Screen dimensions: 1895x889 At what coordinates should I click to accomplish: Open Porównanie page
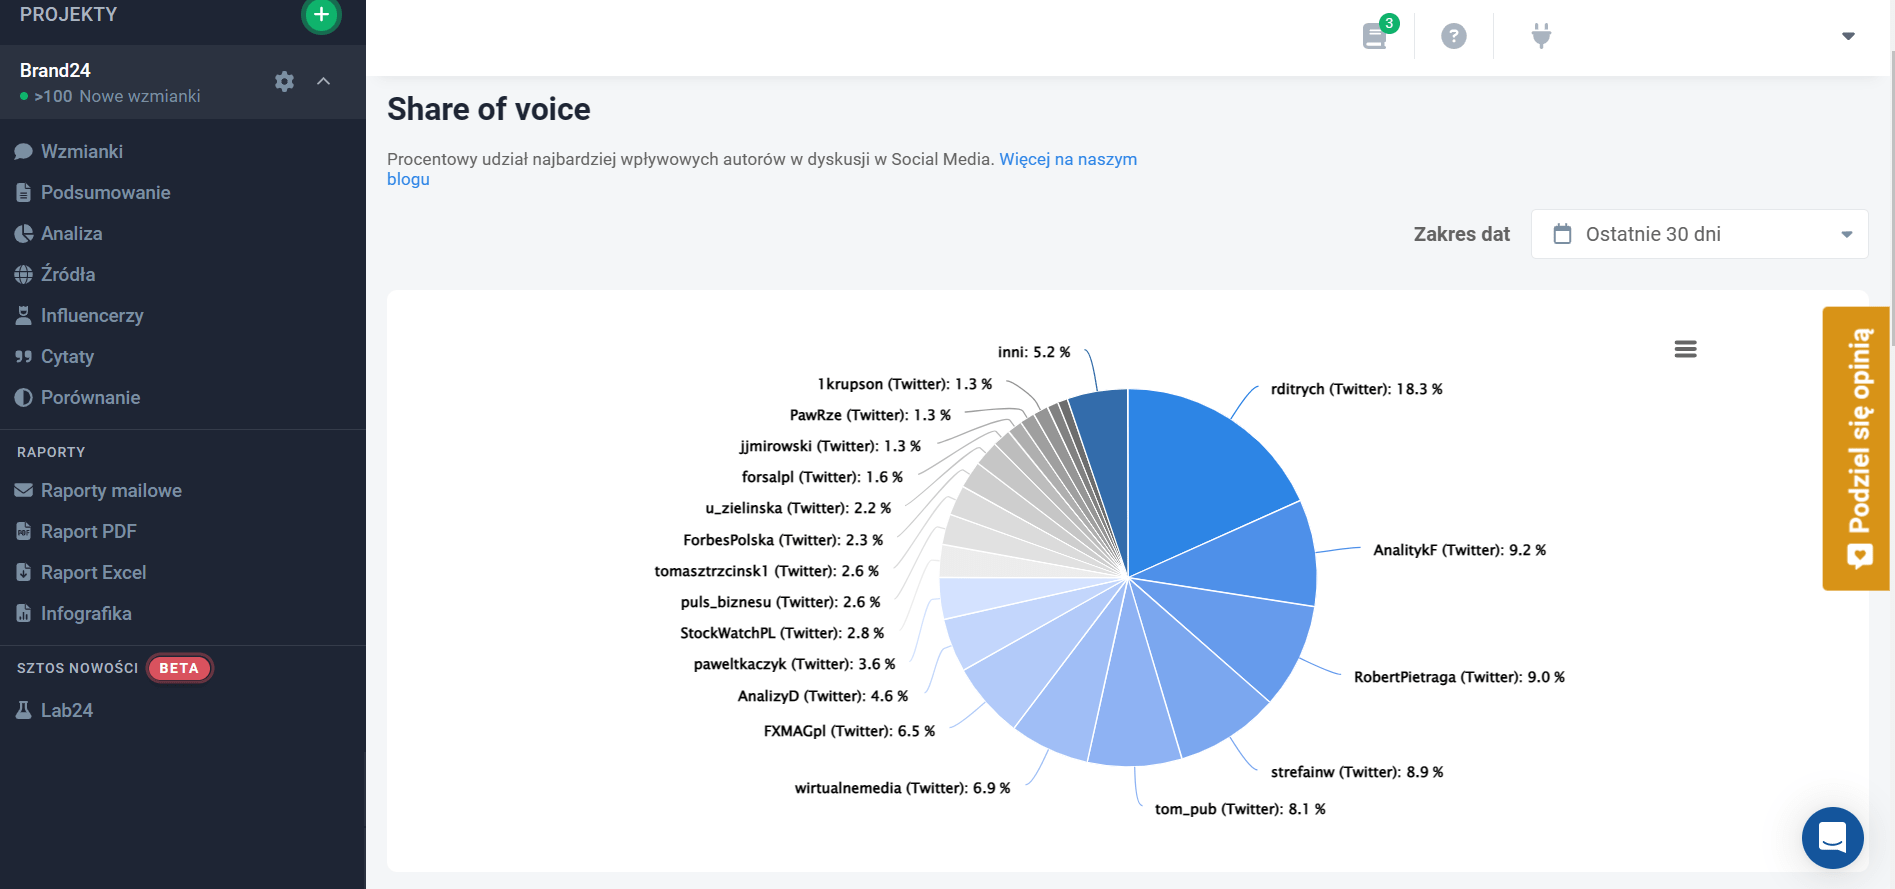[90, 397]
